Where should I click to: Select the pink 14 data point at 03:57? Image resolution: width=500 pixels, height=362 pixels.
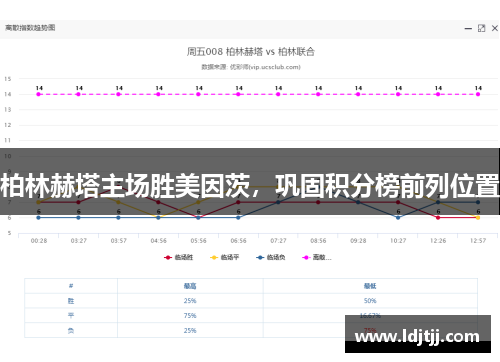[118, 94]
